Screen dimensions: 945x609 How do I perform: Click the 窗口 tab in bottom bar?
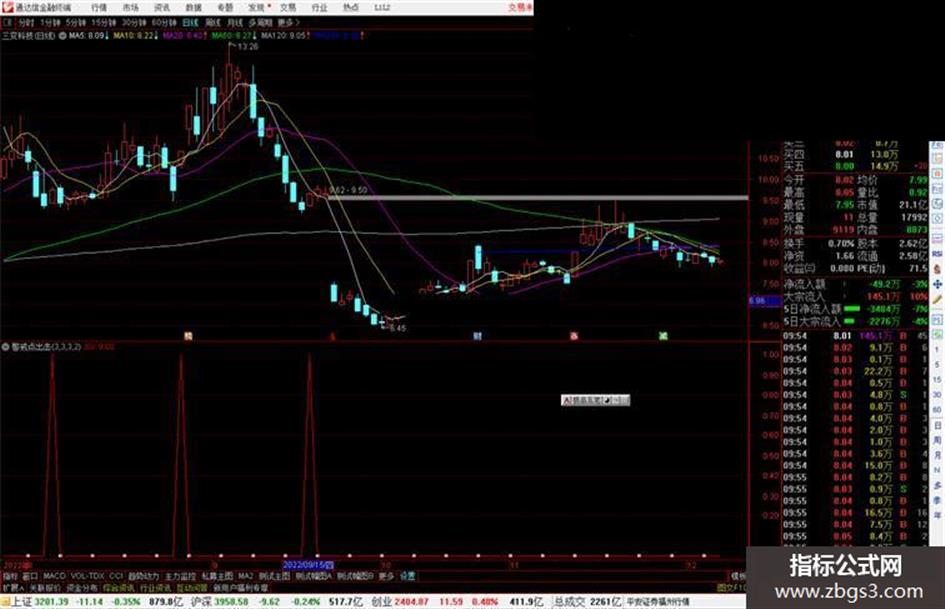[x=30, y=576]
